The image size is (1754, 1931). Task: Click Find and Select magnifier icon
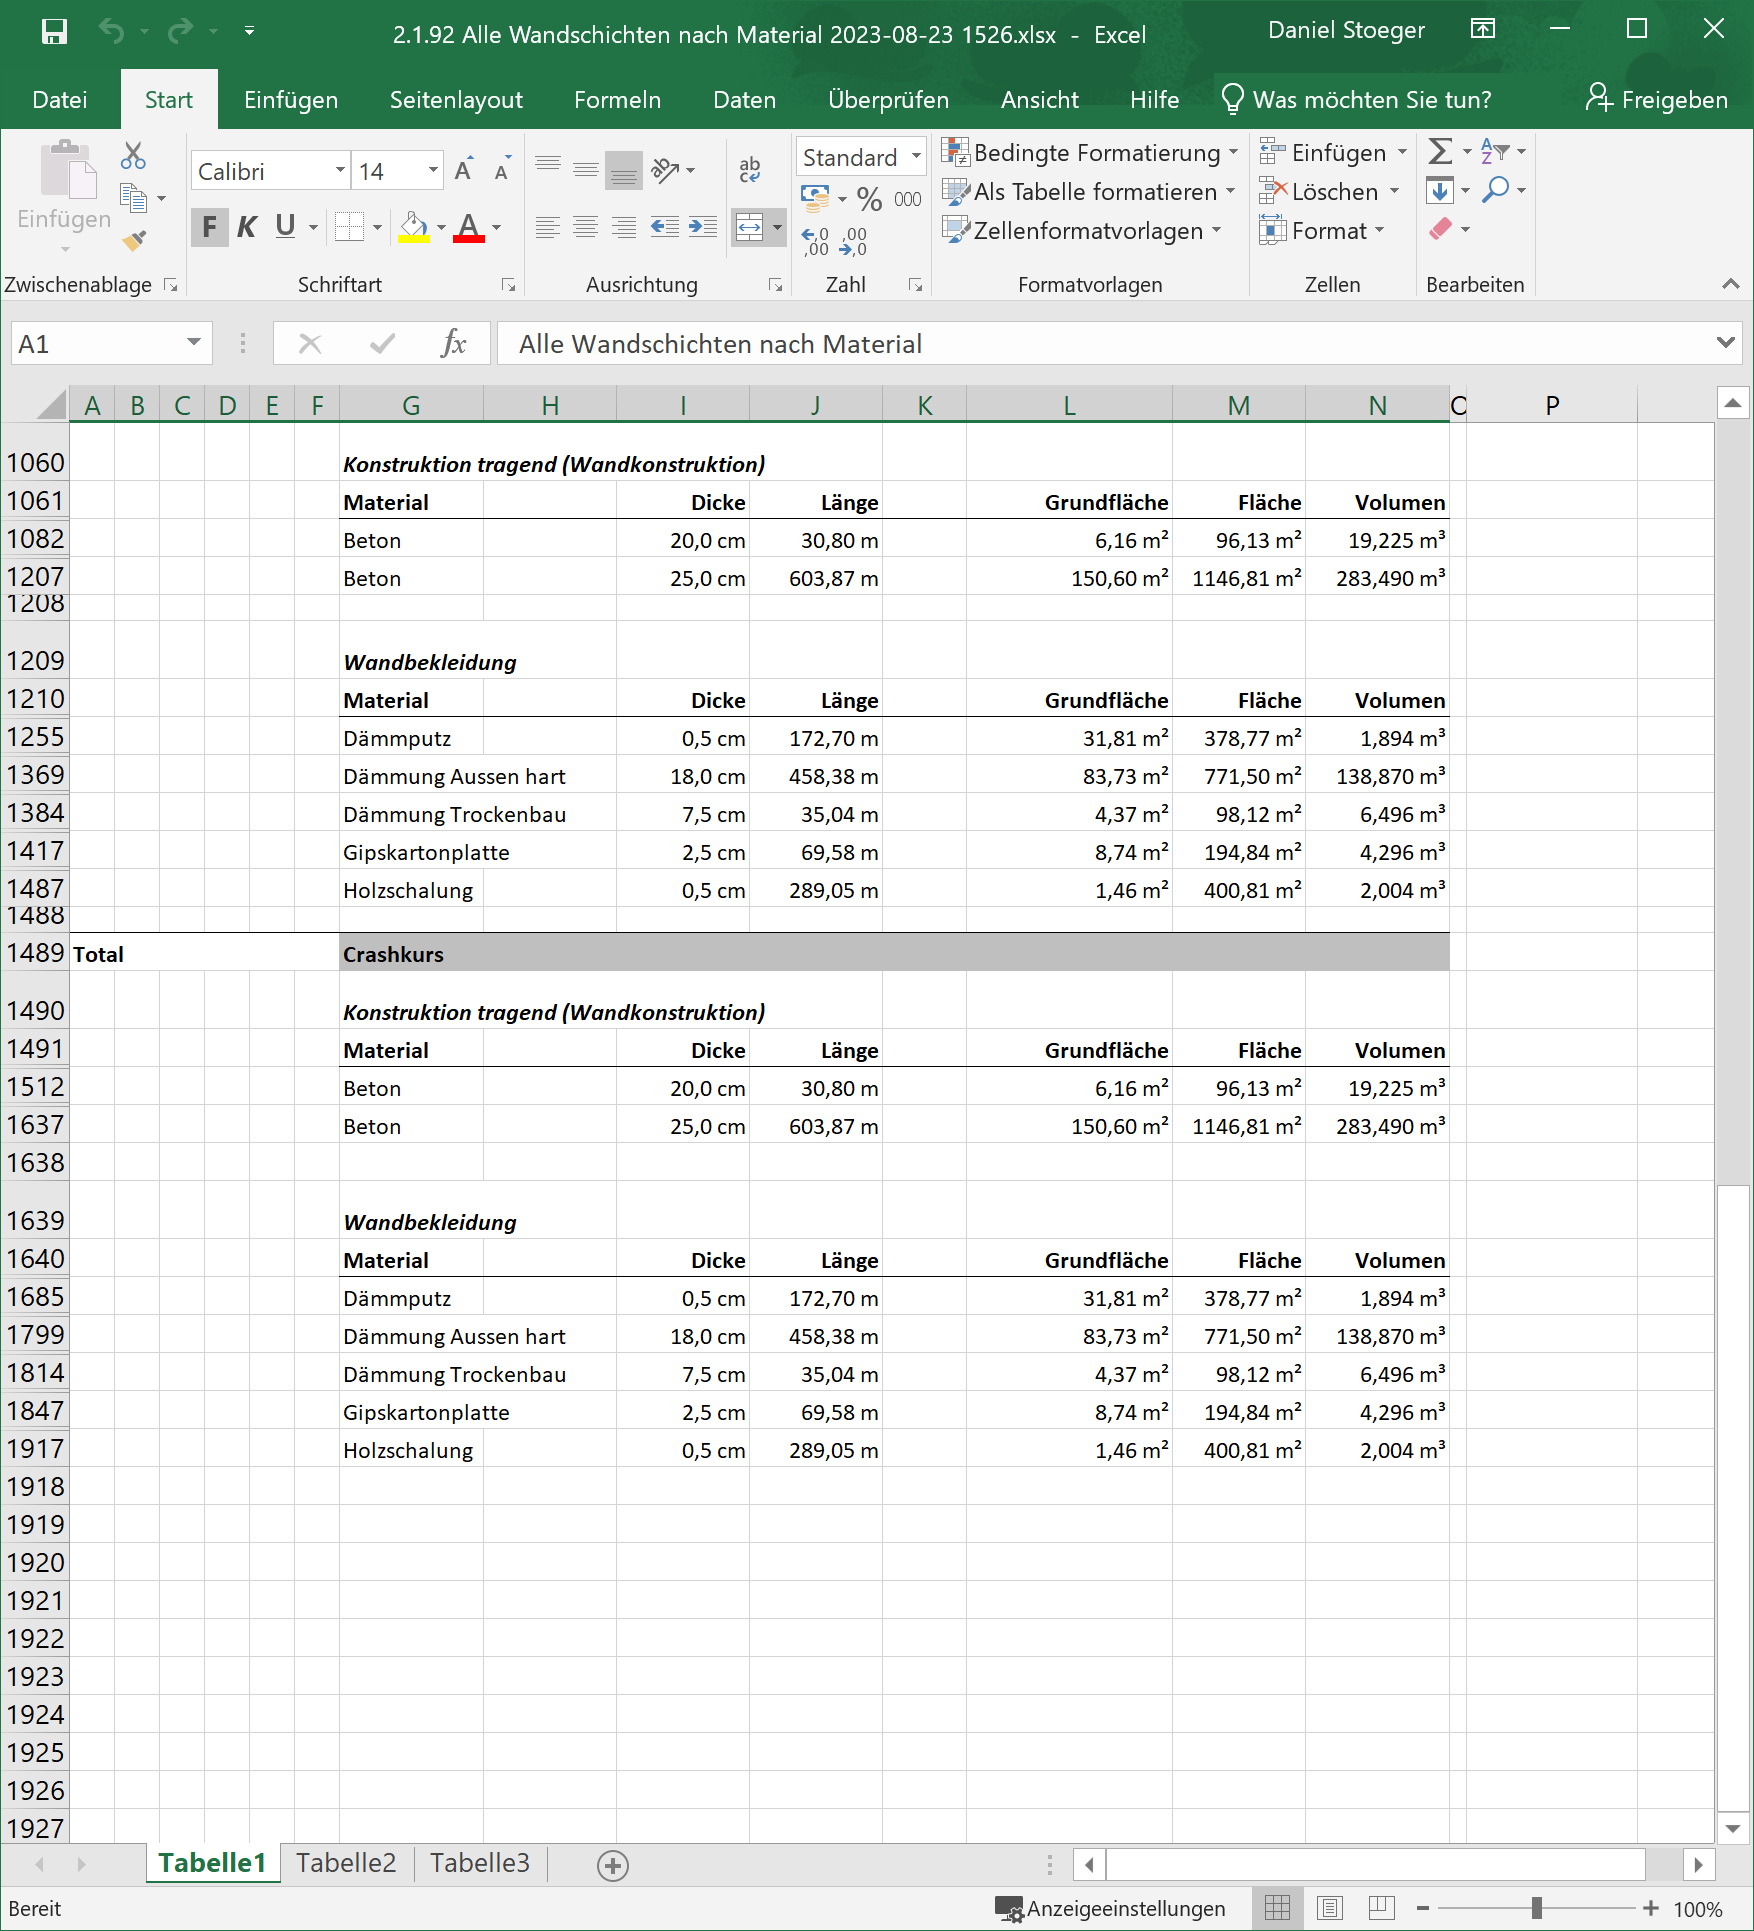pyautogui.click(x=1496, y=189)
